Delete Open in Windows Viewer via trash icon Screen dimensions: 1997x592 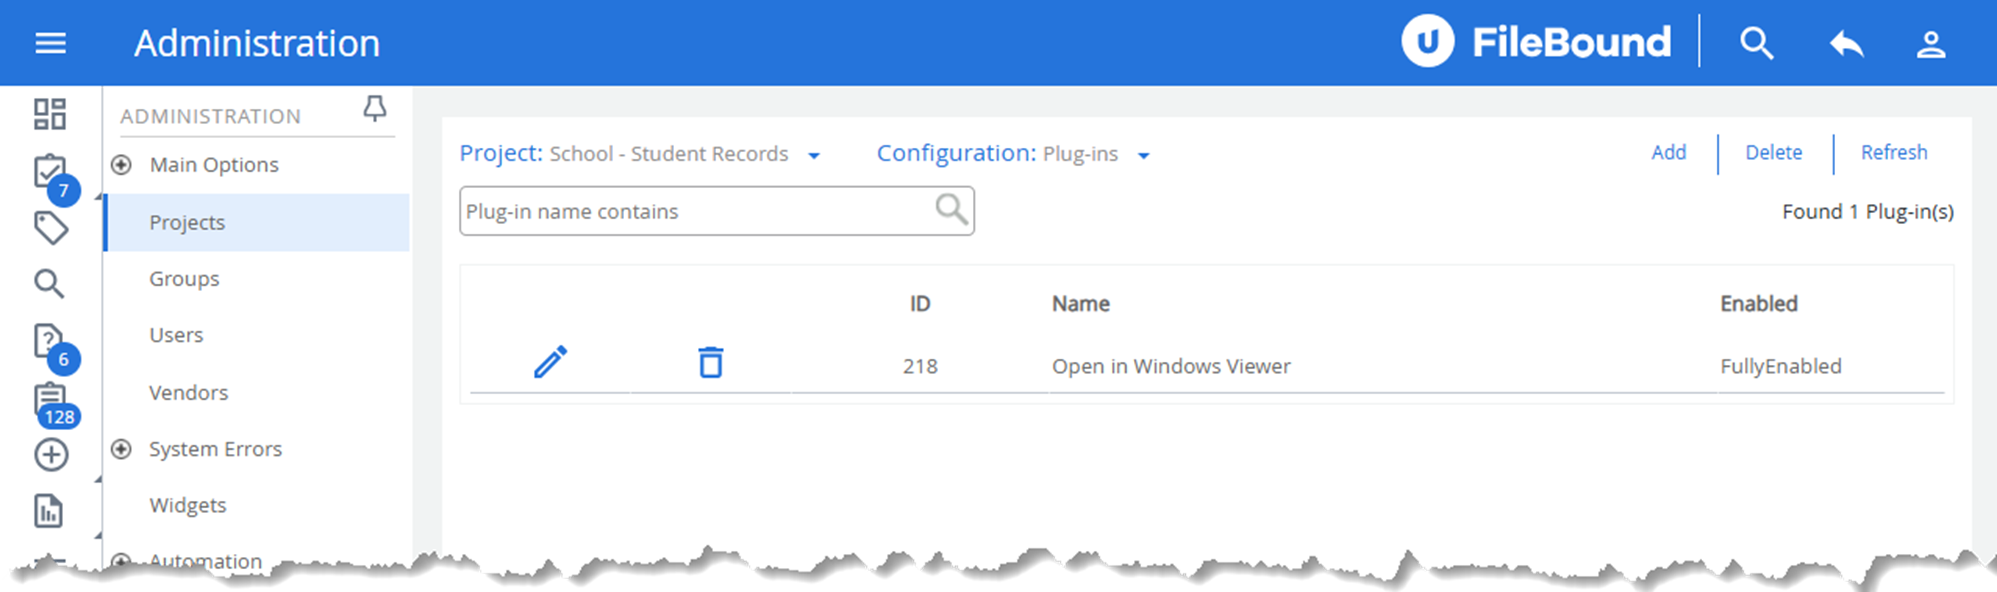[710, 362]
